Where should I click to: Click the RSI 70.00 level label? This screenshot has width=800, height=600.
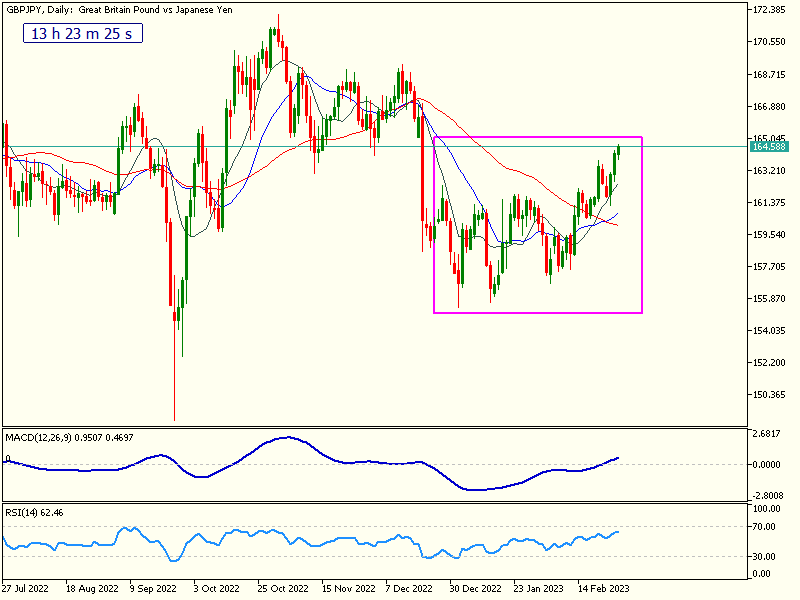point(765,526)
